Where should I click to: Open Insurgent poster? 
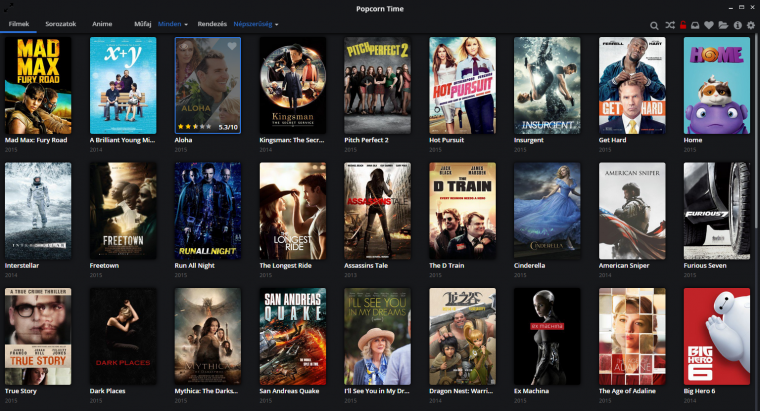[547, 85]
